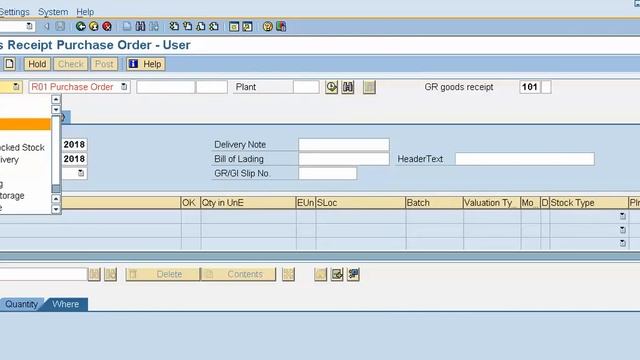The width and height of the screenshot is (640, 360).
Task: Click the EUn column header
Action: (306, 203)
